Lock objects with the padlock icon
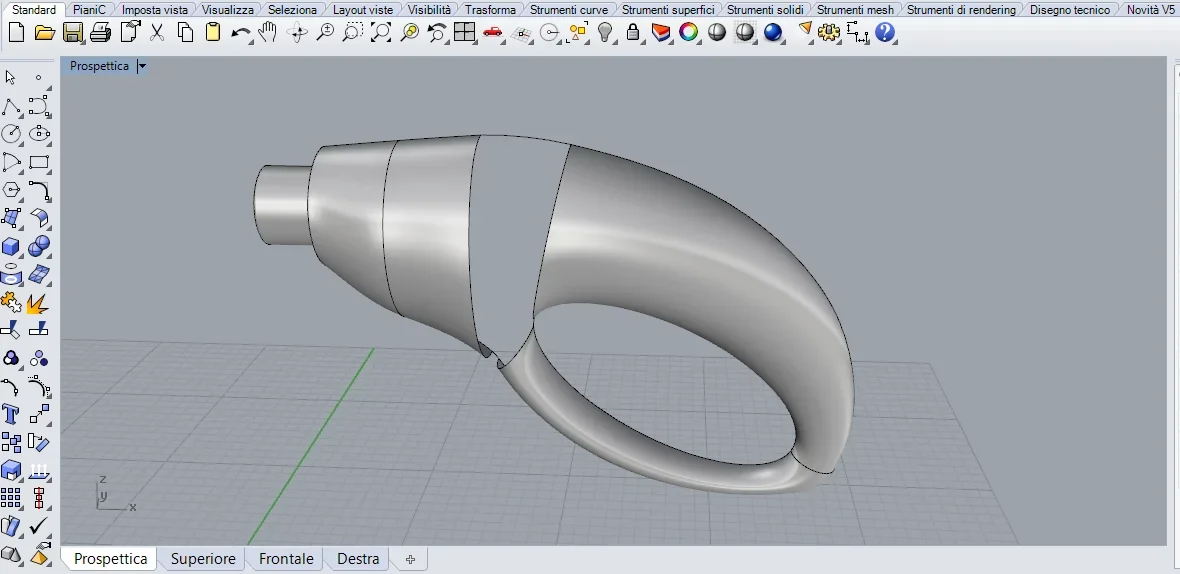The height and width of the screenshot is (574, 1180). 633,32
